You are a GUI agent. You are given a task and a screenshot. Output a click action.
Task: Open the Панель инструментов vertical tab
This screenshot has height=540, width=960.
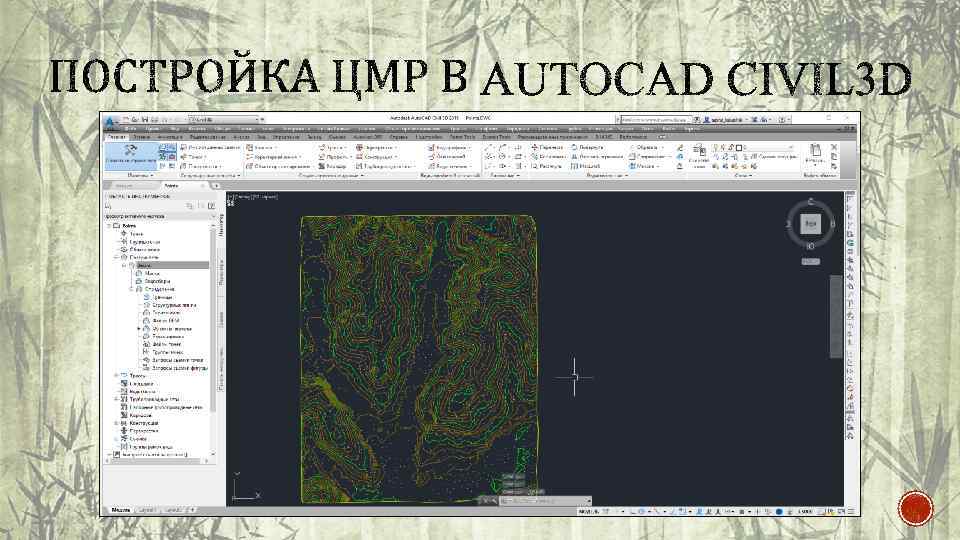(x=221, y=367)
